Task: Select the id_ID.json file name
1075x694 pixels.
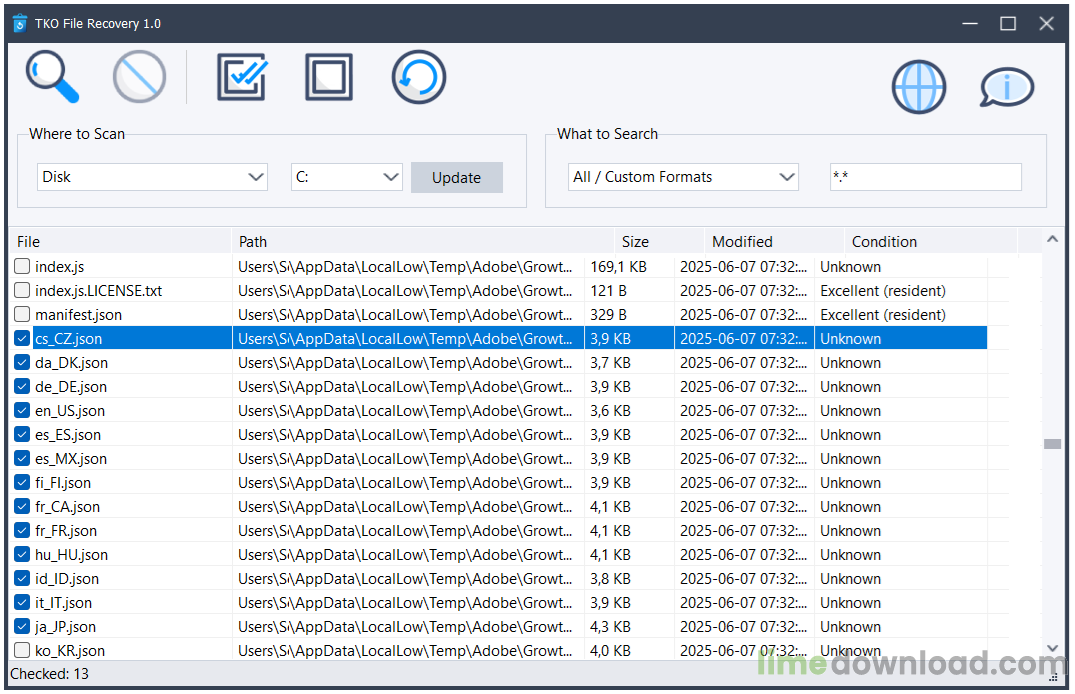Action: tap(67, 579)
